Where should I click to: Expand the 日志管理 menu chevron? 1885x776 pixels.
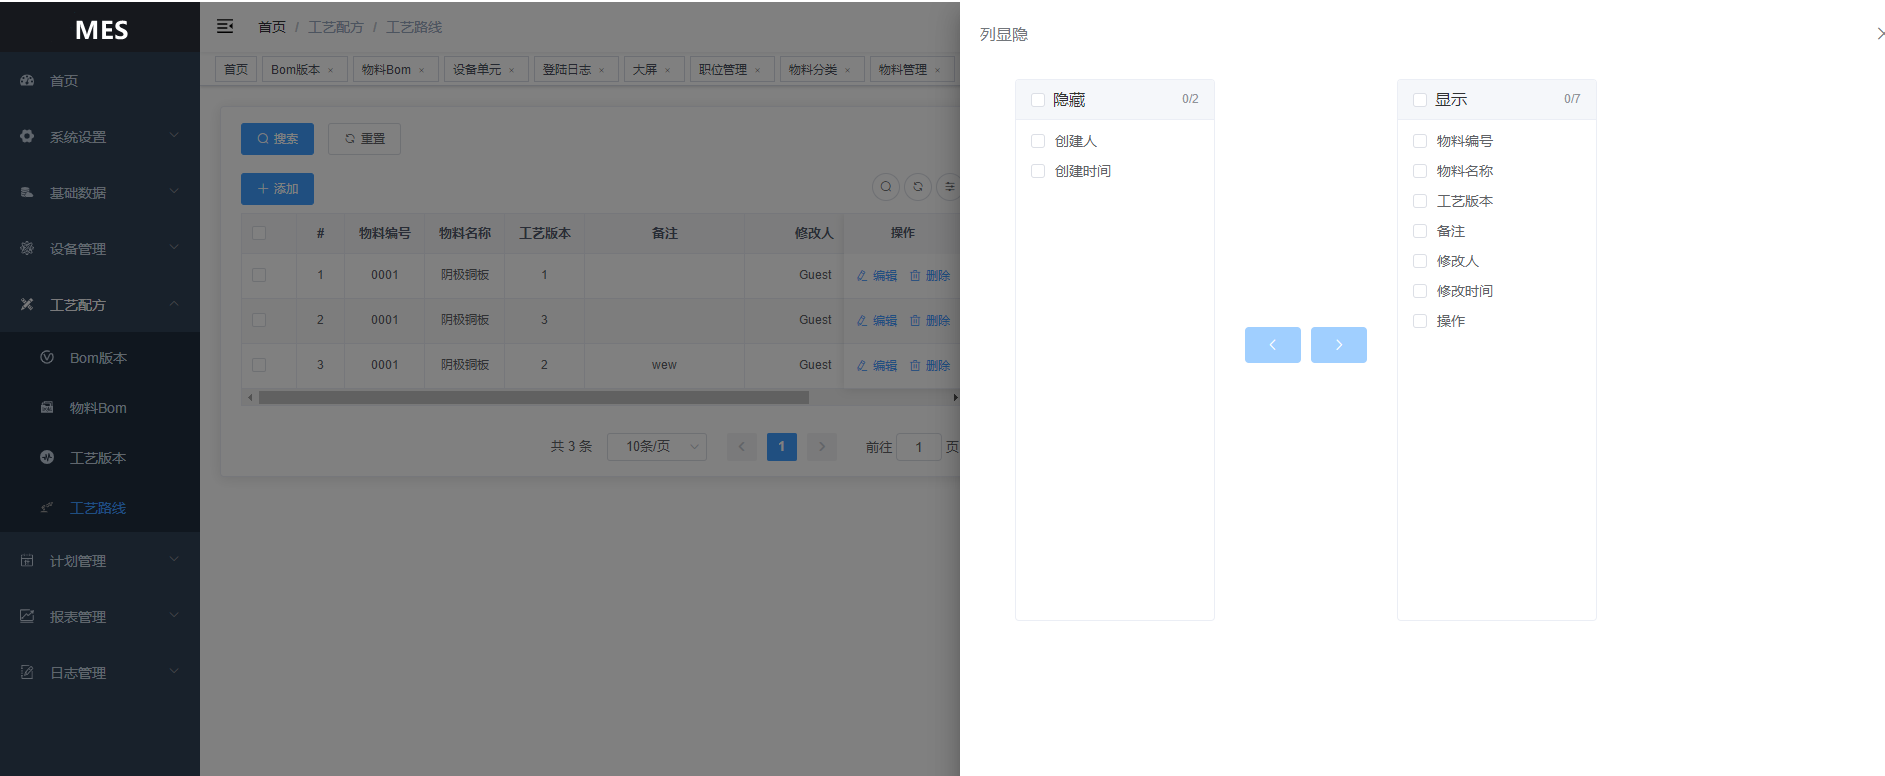(x=174, y=671)
